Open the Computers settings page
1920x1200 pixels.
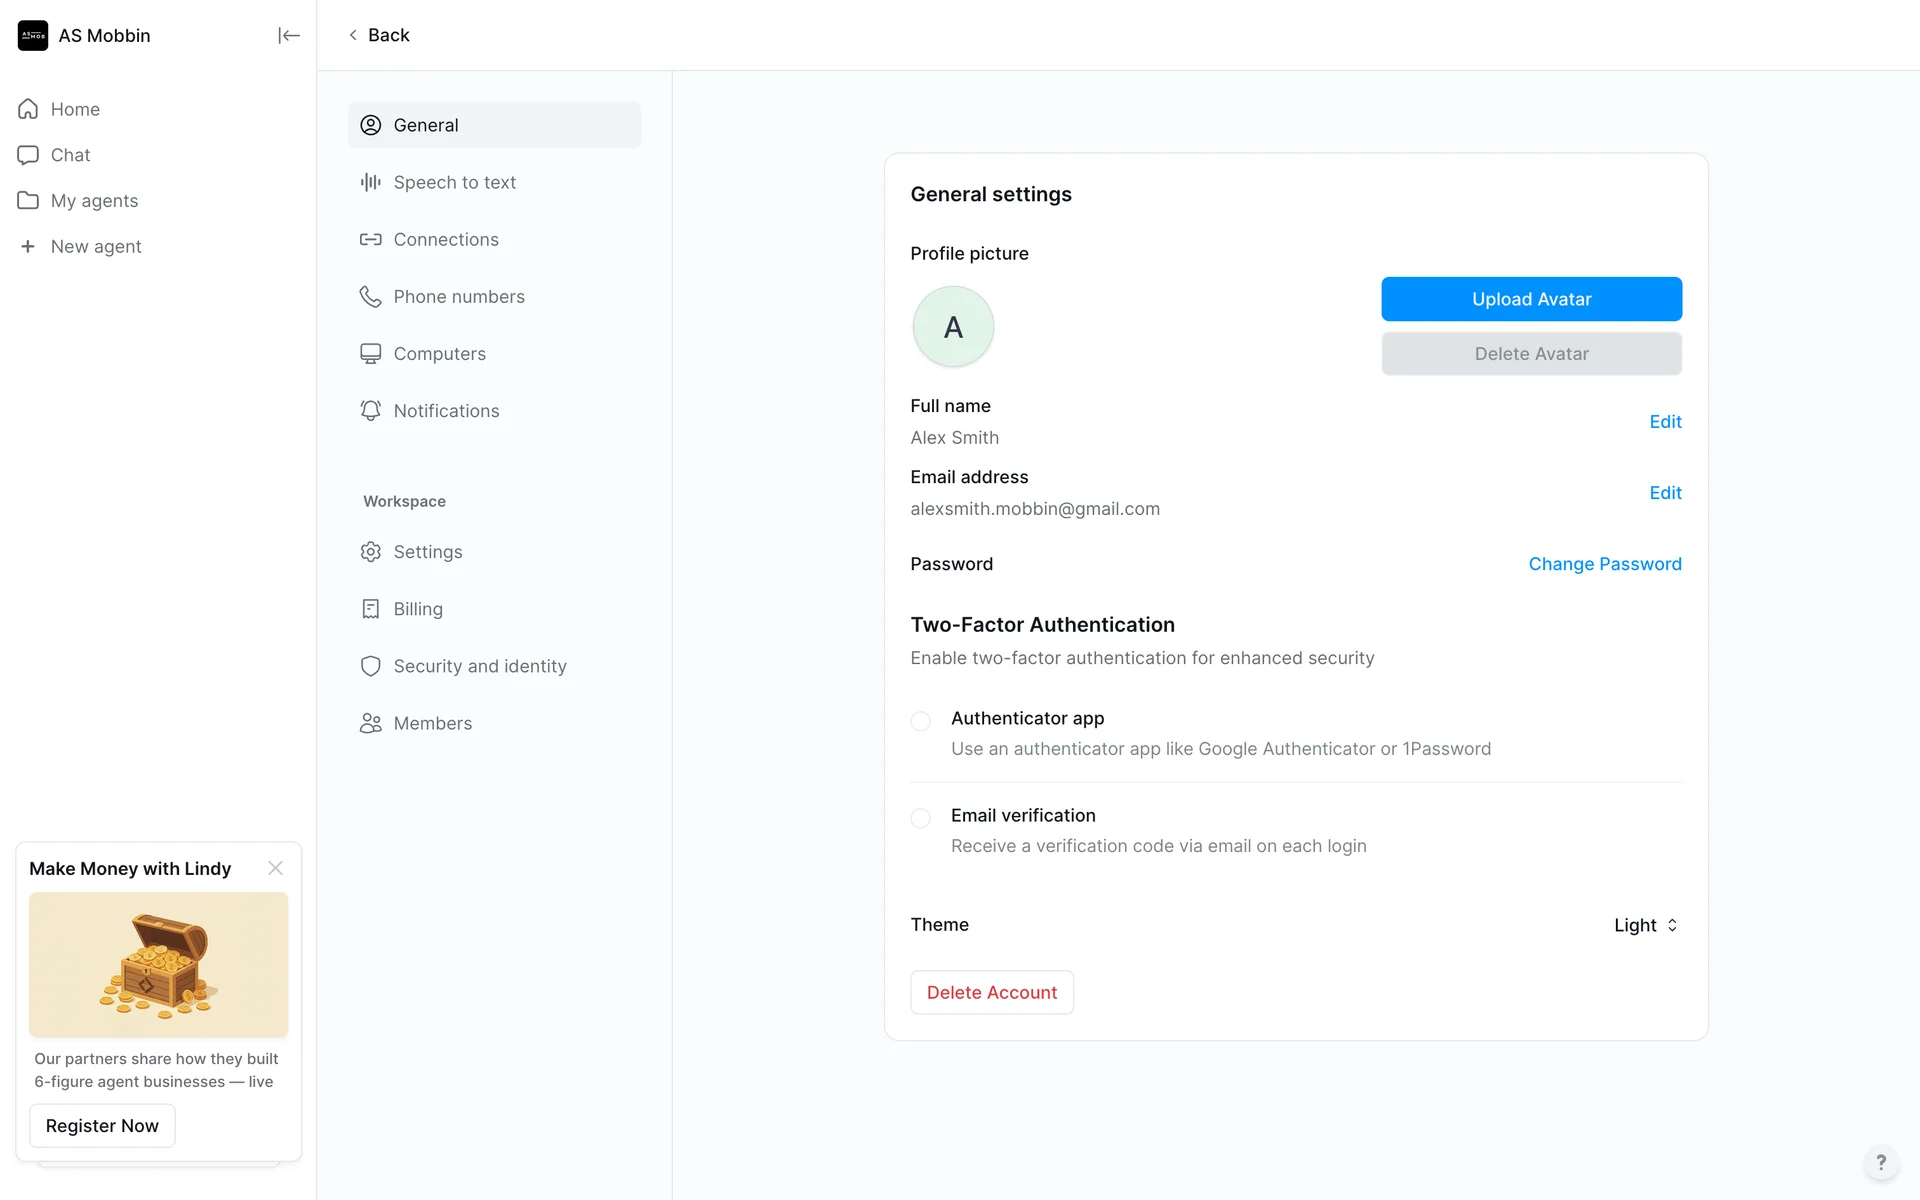click(439, 353)
